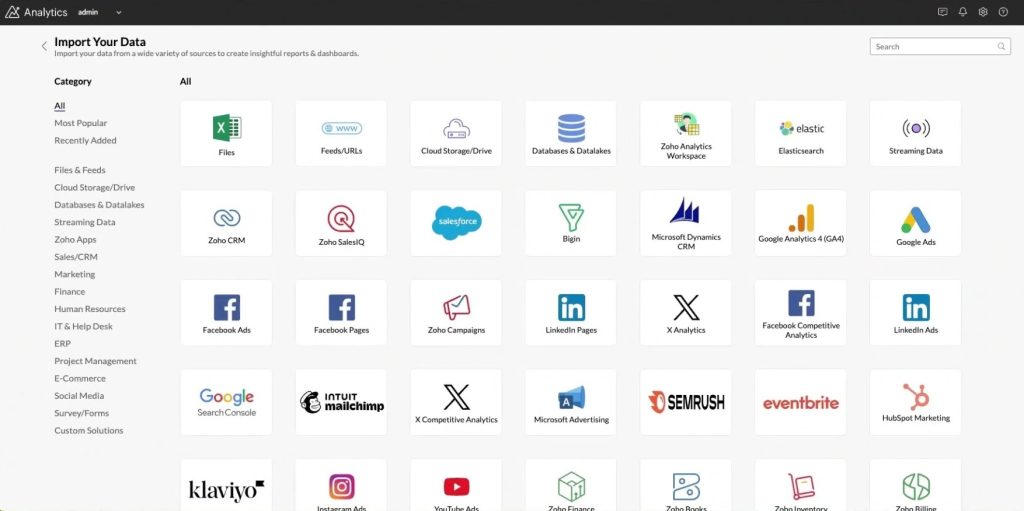Screen dimensions: 1024x511
Task: Select the Microsoft Dynamics CRM tile
Action: coord(686,223)
